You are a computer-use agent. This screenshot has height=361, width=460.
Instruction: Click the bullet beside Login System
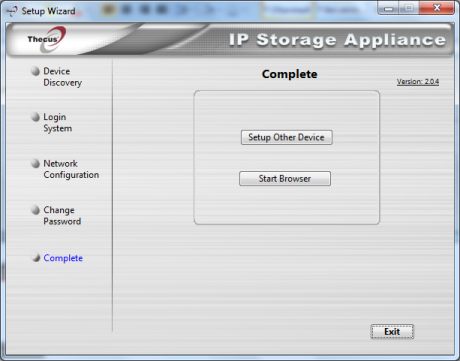[x=35, y=117]
